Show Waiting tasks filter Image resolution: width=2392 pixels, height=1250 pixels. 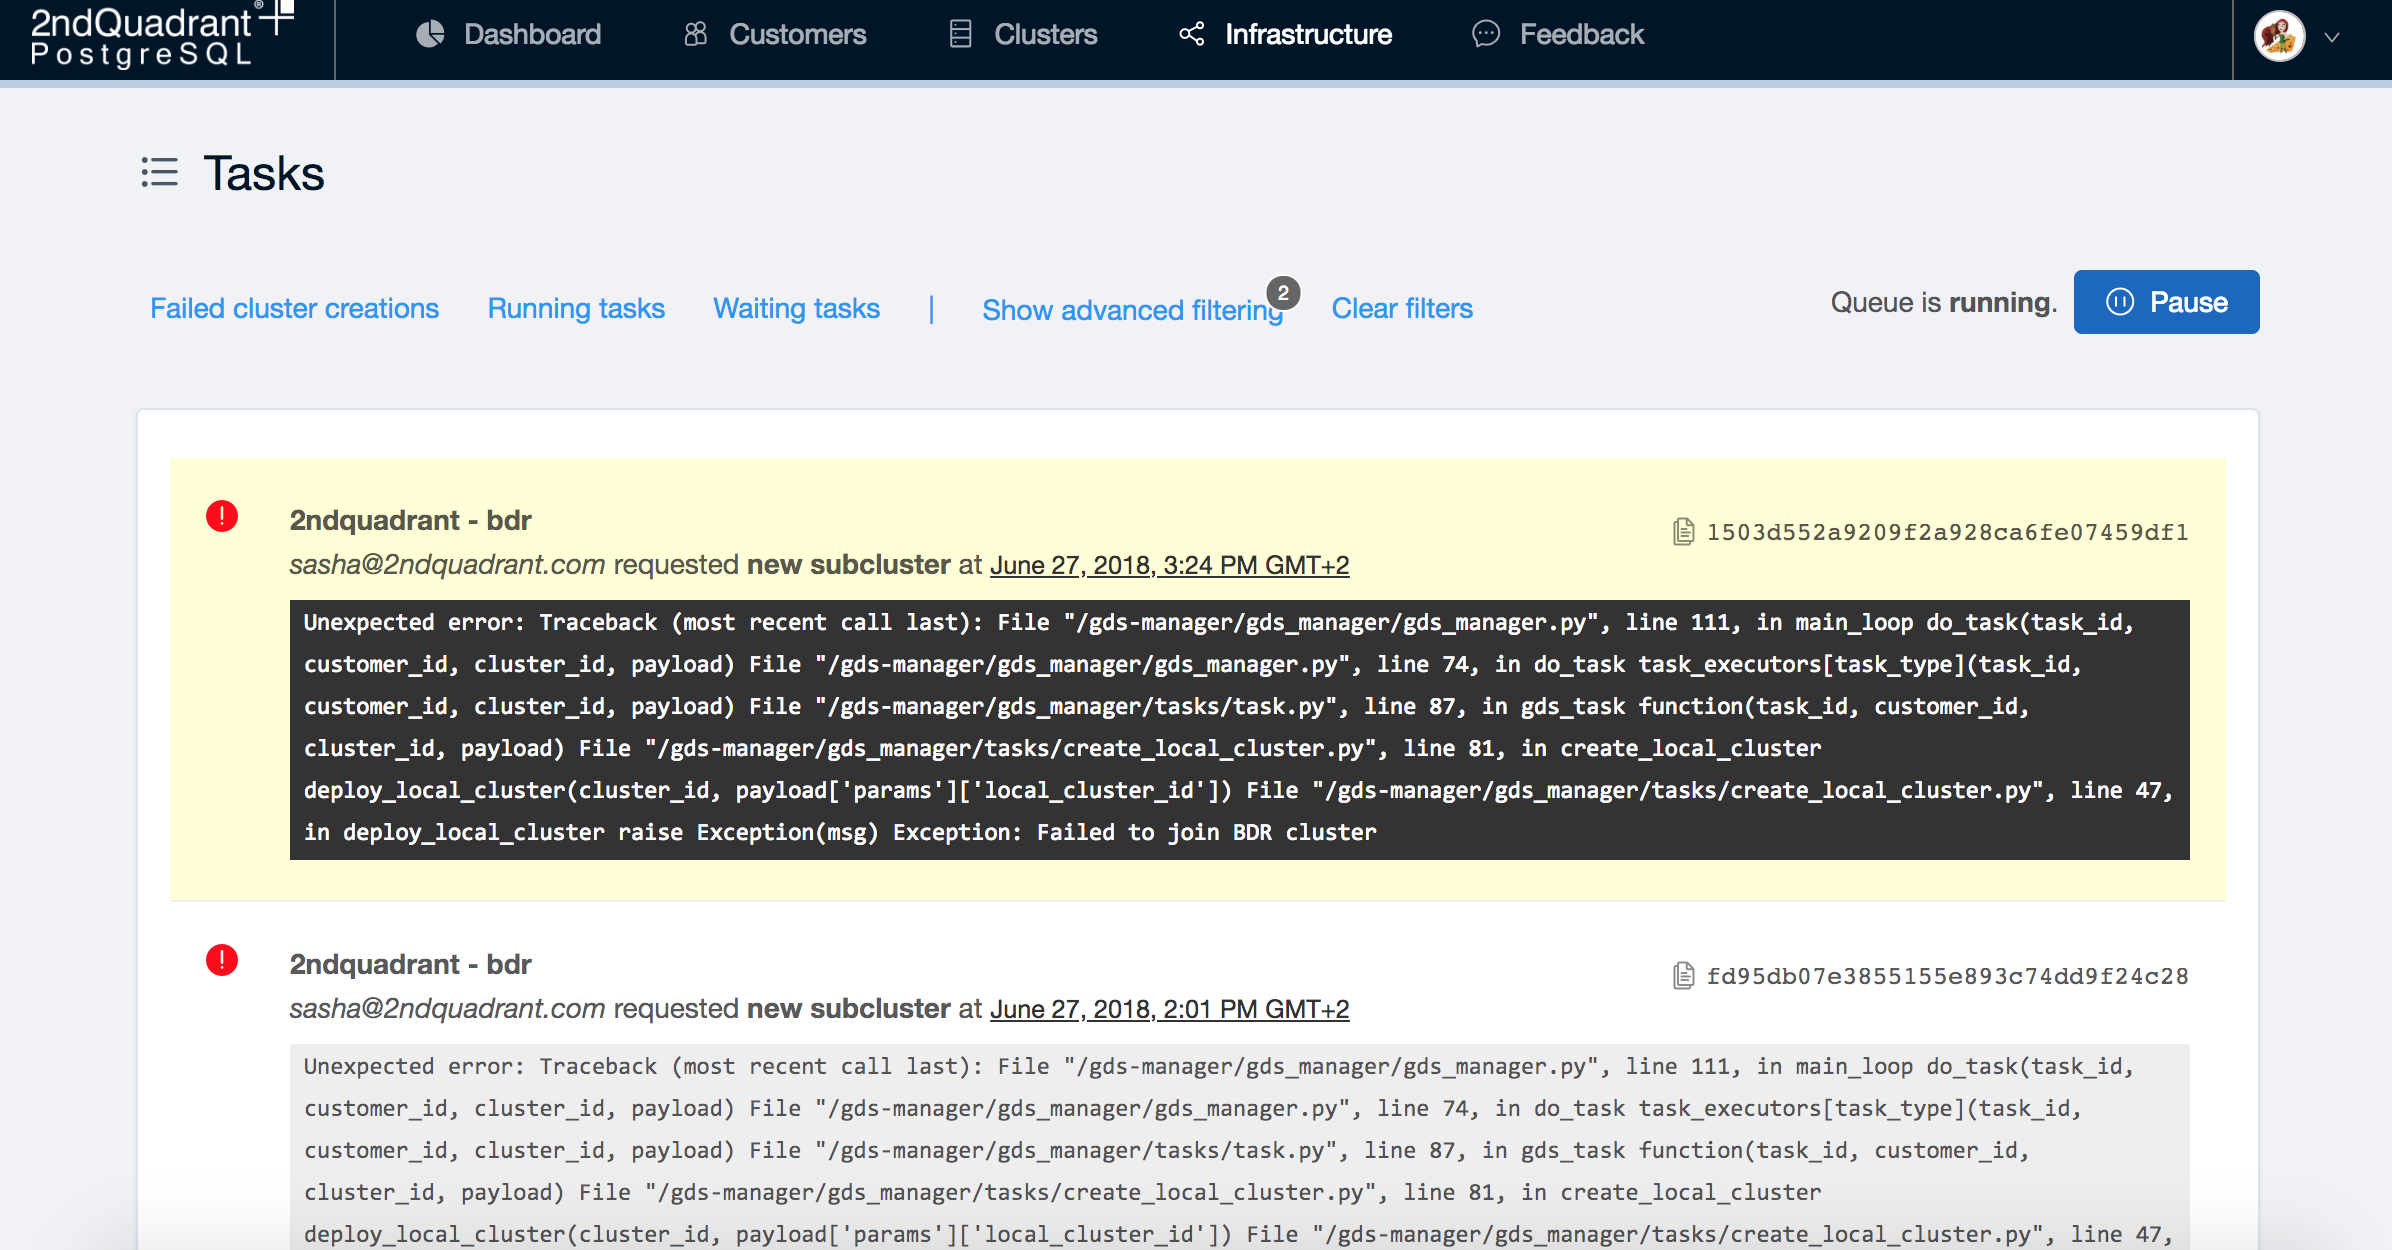(796, 309)
